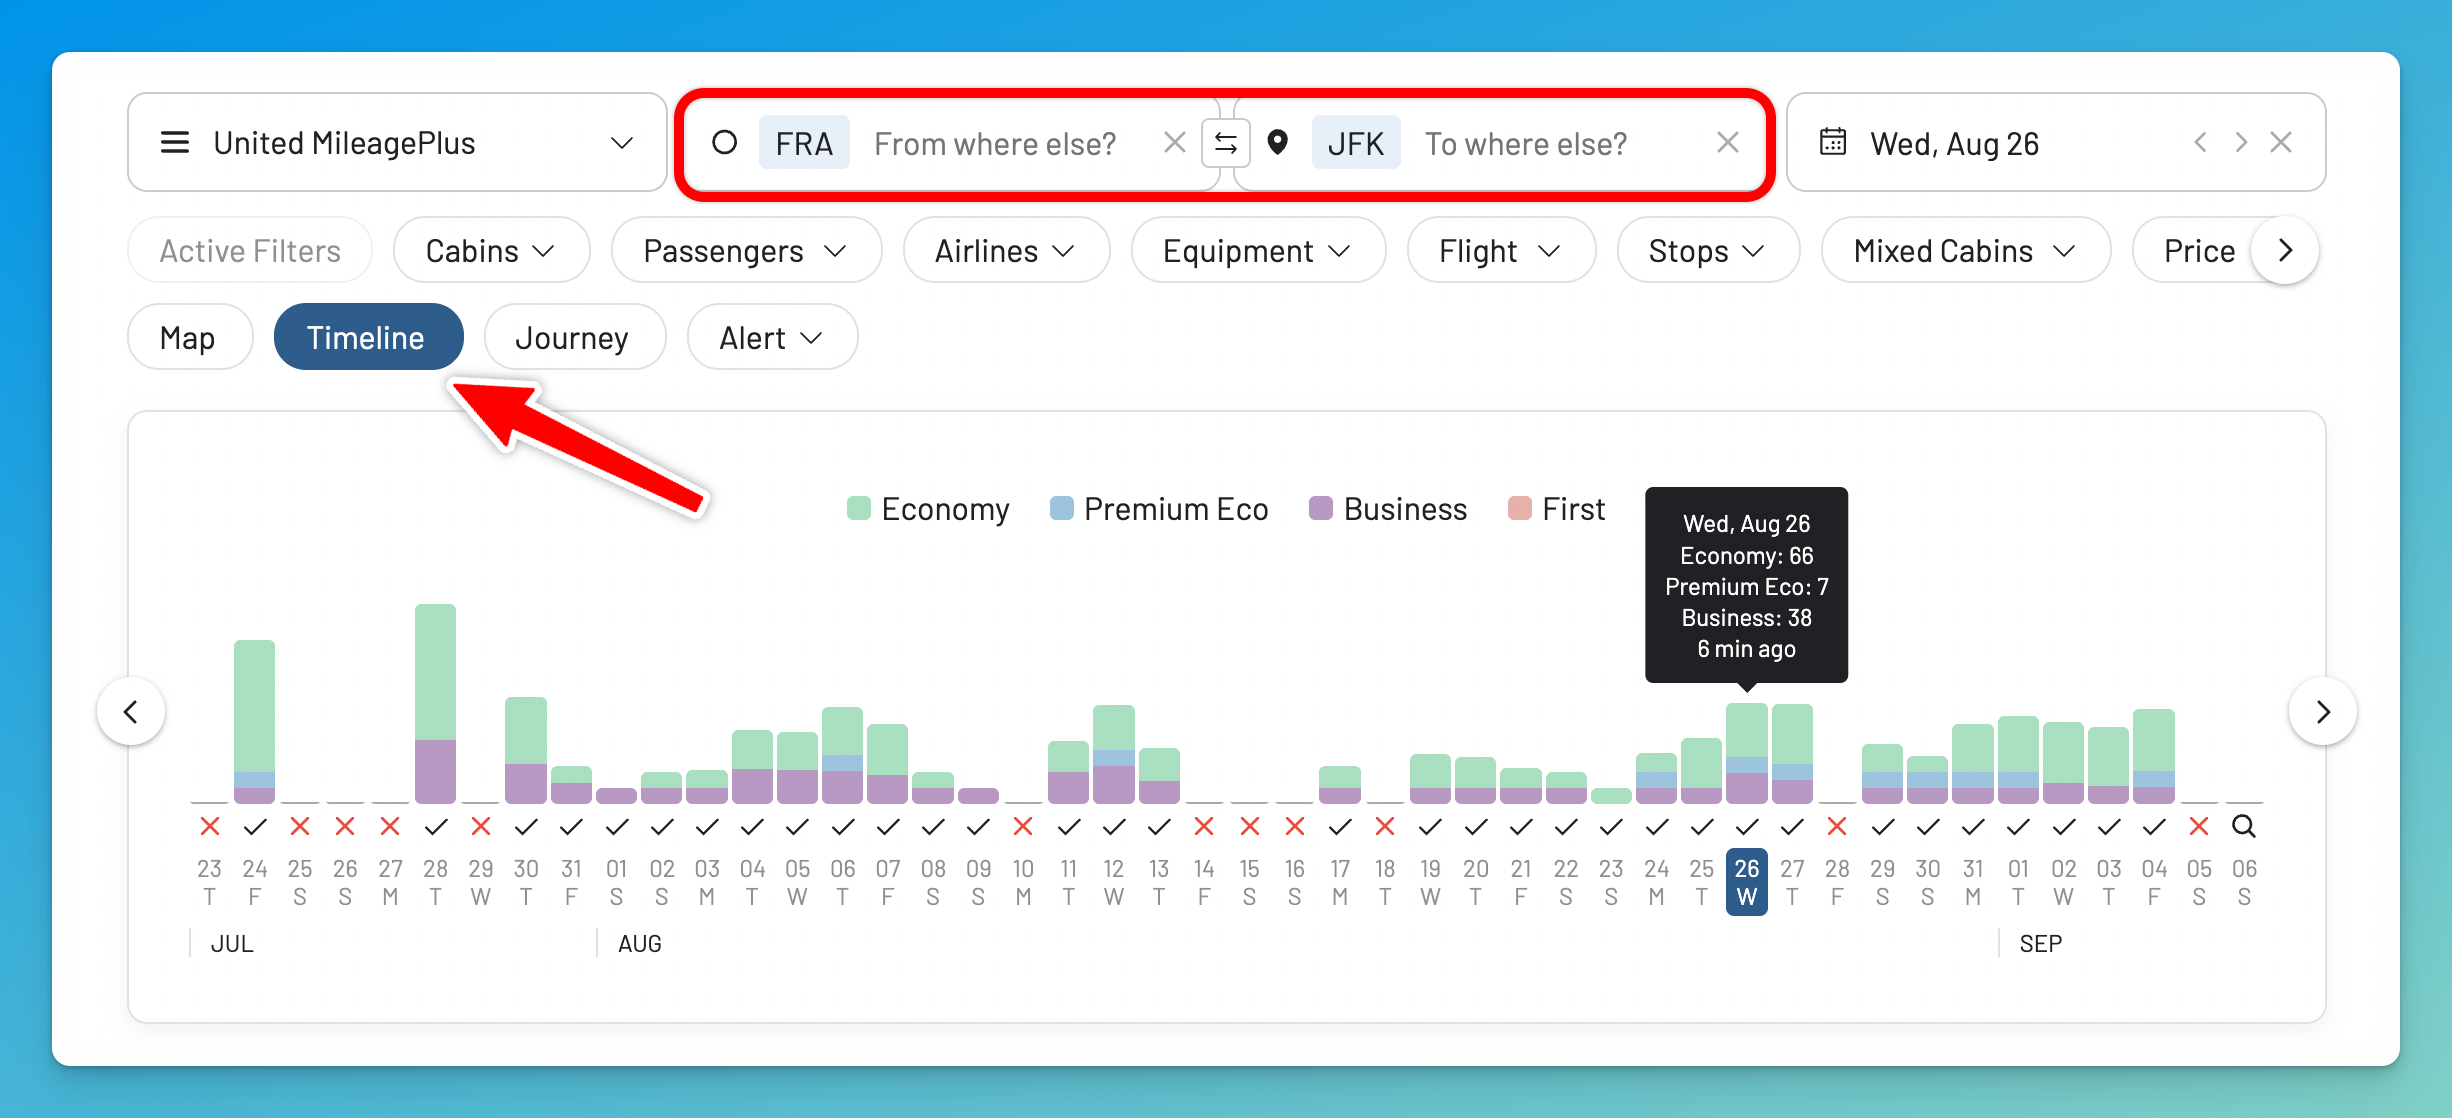Open the Alert dropdown
Viewport: 2452px width, 1118px height.
pos(771,337)
